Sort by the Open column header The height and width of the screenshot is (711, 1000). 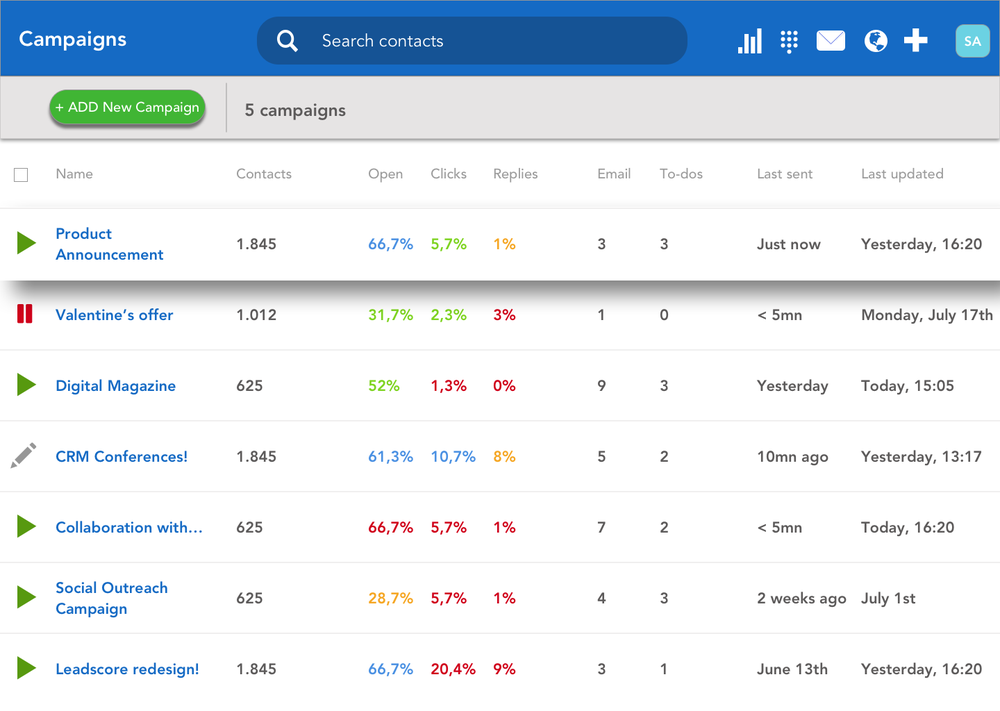coord(385,174)
